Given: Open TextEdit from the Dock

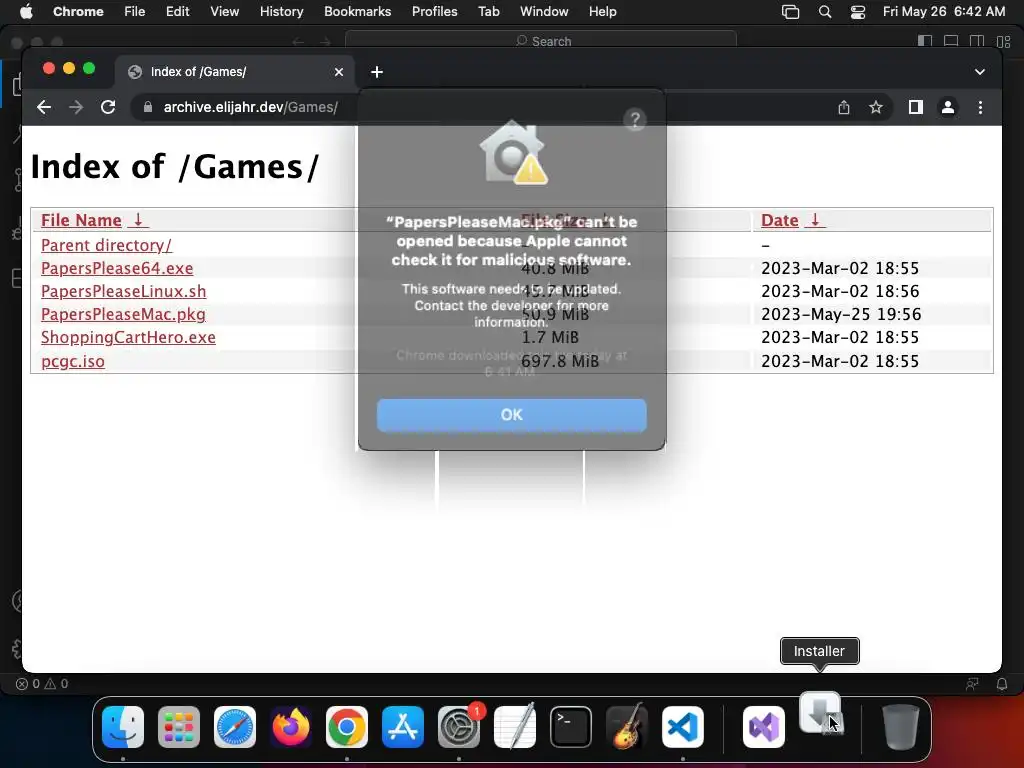Looking at the screenshot, I should coord(515,726).
